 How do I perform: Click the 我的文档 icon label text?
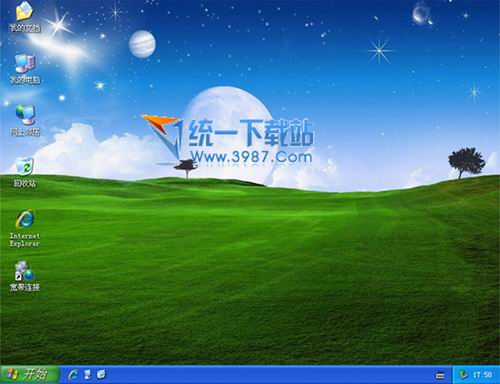[25, 28]
